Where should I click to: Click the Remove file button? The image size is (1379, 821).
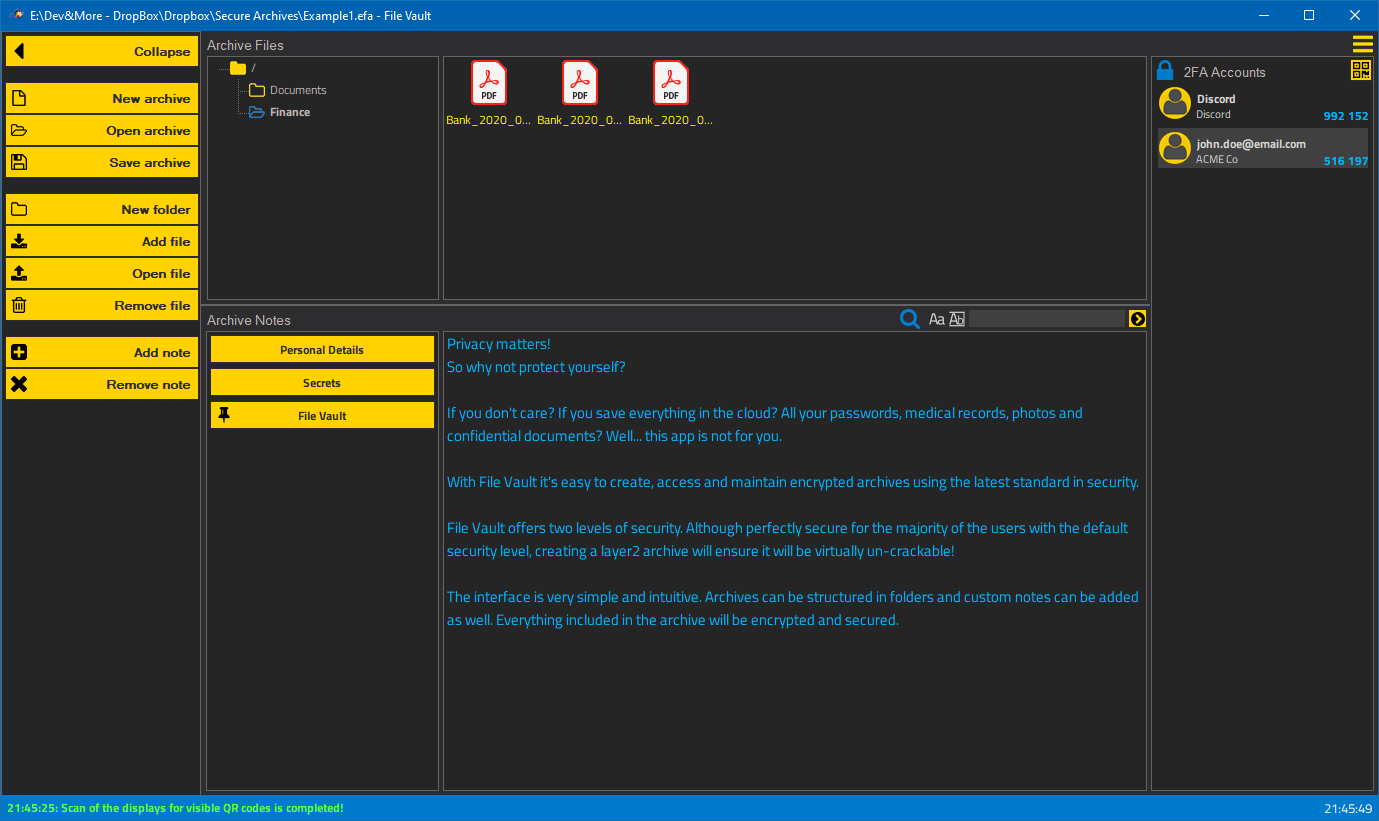tap(102, 305)
